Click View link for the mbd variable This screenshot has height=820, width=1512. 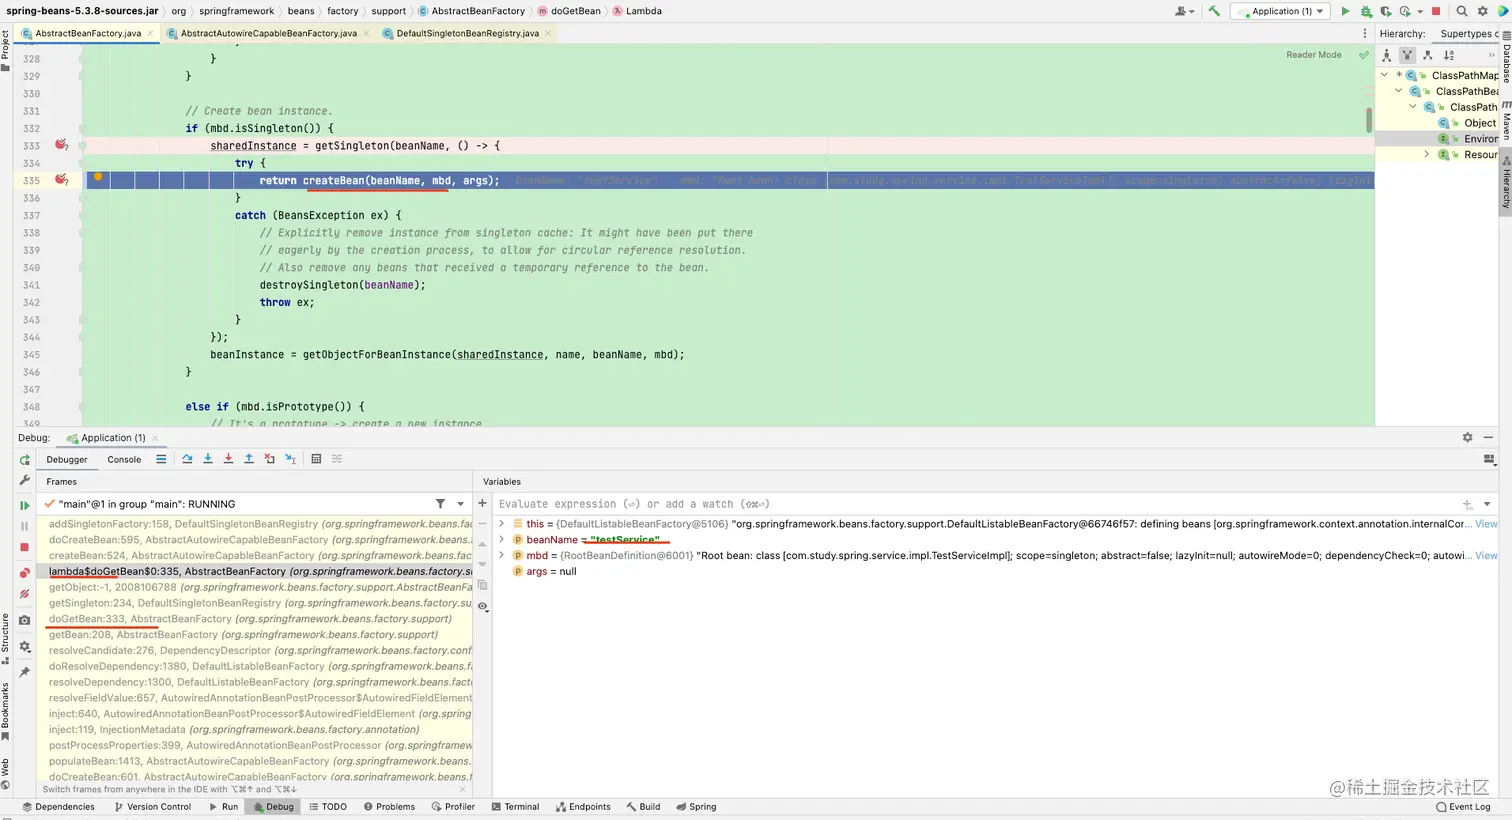point(1487,556)
